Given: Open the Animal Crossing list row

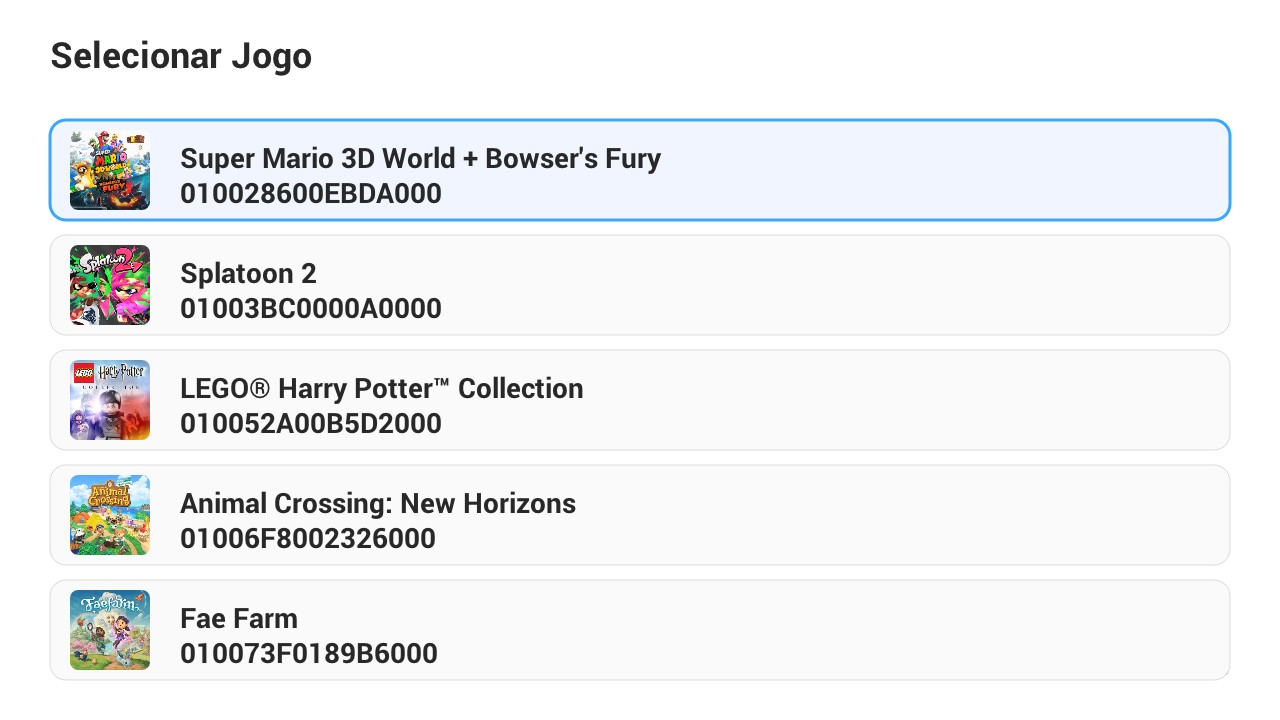Looking at the screenshot, I should click(900, 515).
